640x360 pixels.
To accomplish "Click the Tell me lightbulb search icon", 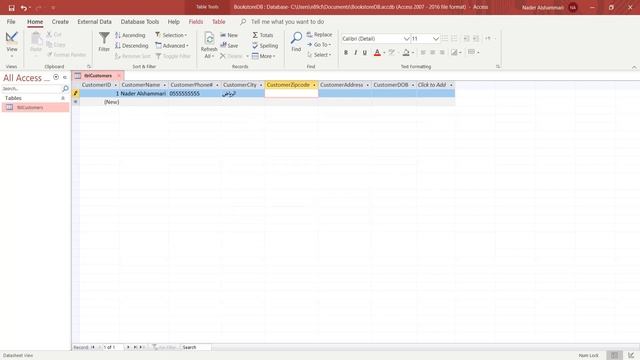I will point(243,22).
